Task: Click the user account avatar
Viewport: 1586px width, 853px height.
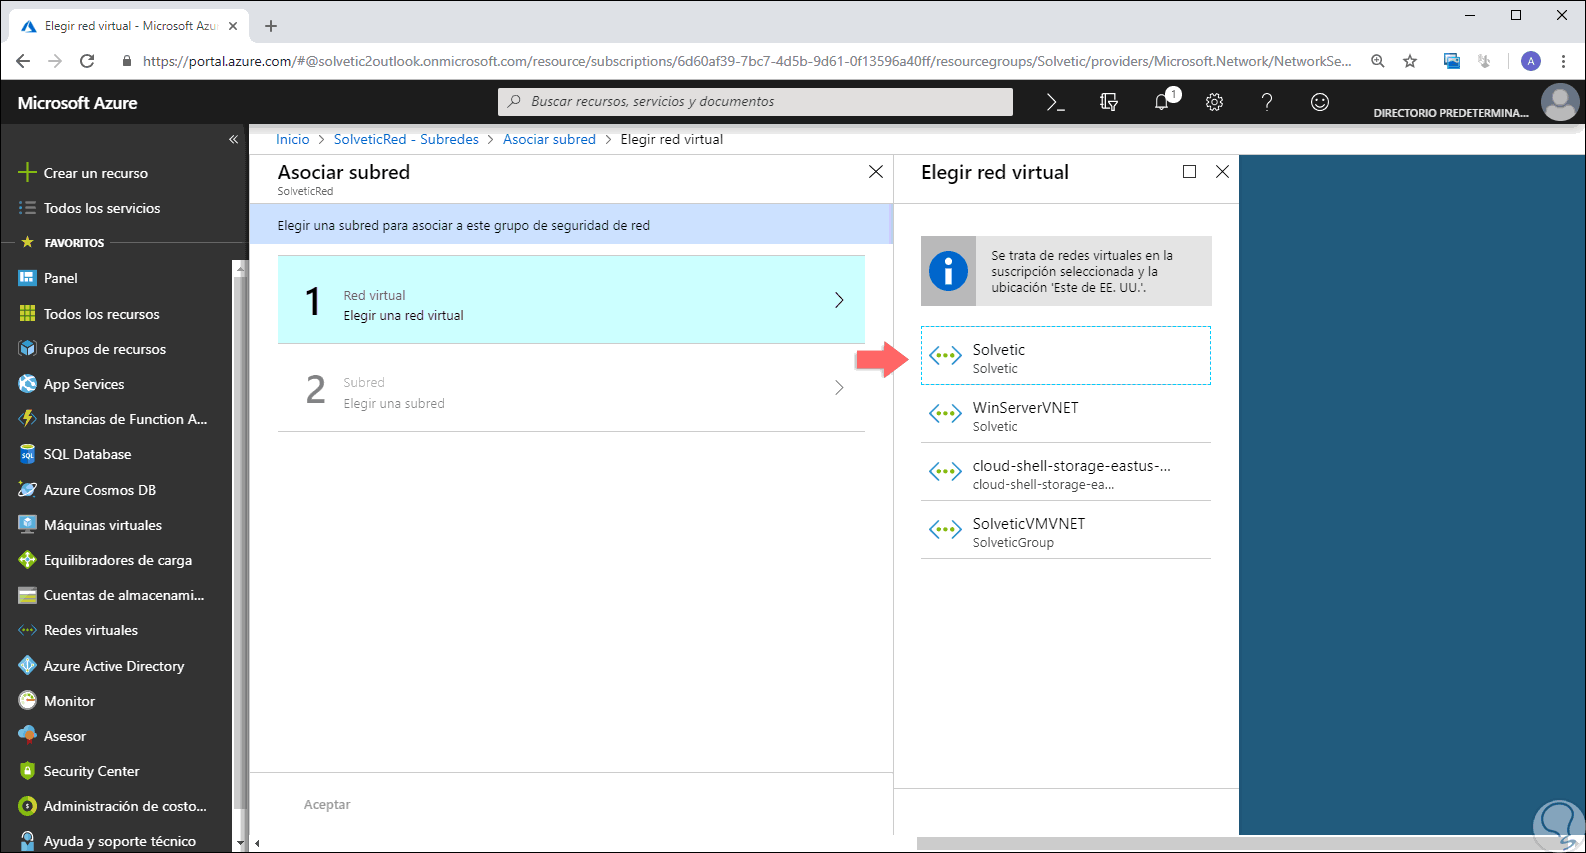Action: pyautogui.click(x=1559, y=102)
